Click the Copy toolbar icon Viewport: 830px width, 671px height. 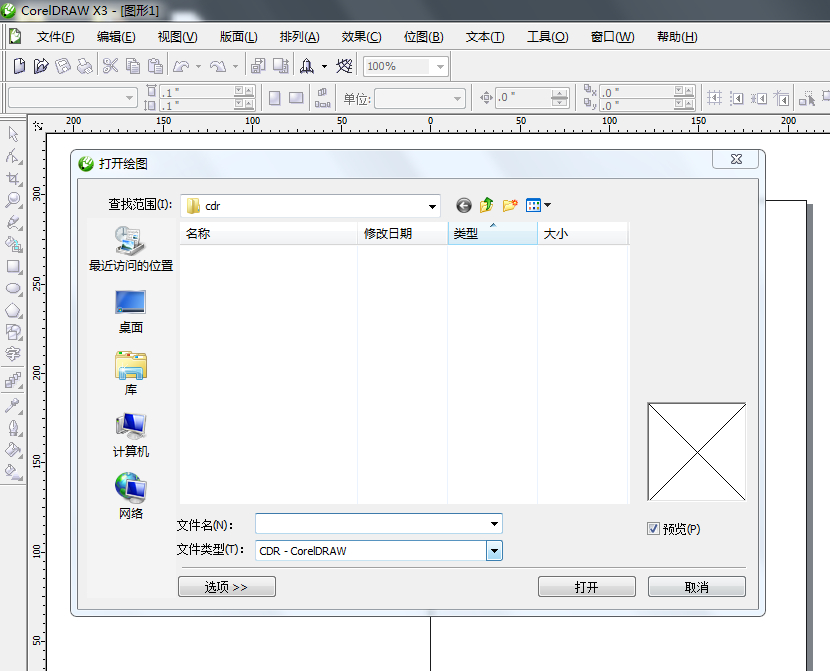pyautogui.click(x=133, y=66)
